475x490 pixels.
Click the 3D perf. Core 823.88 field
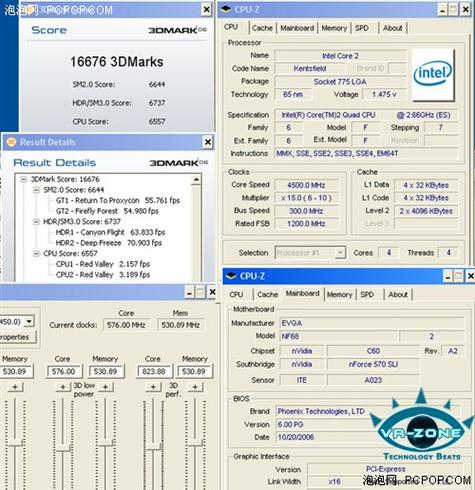pyautogui.click(x=154, y=371)
